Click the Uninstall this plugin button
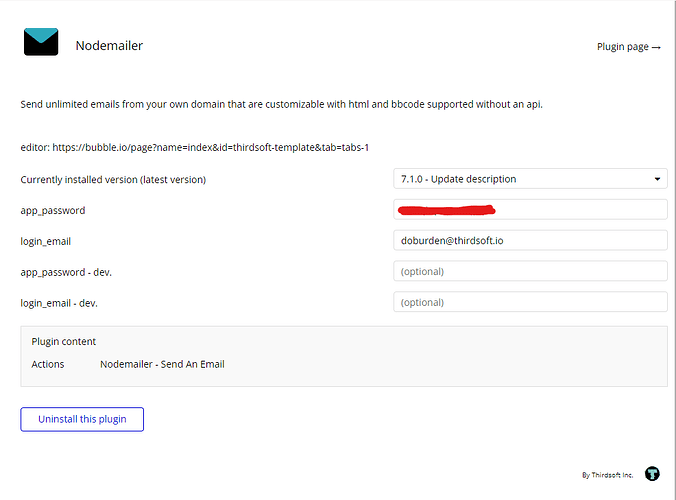676x500 pixels. (82, 419)
